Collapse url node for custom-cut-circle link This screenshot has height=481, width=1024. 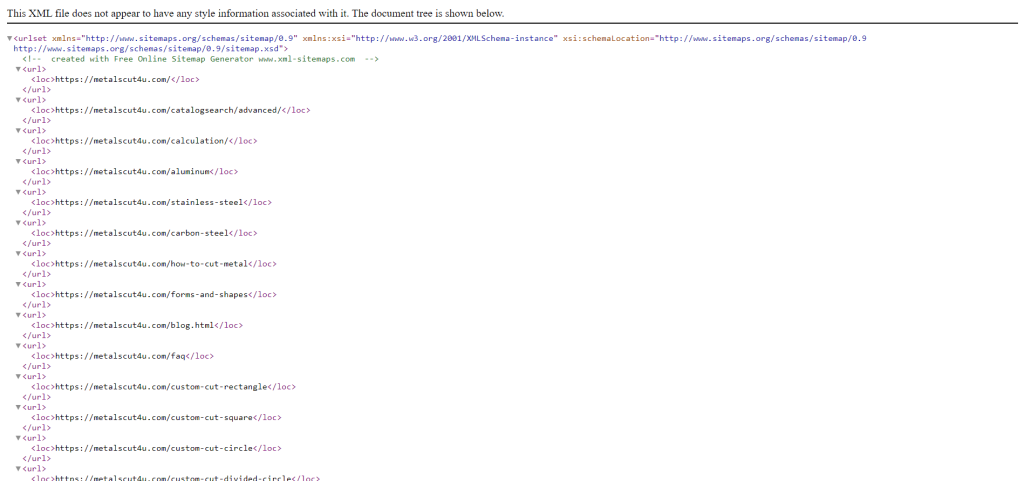pos(19,438)
